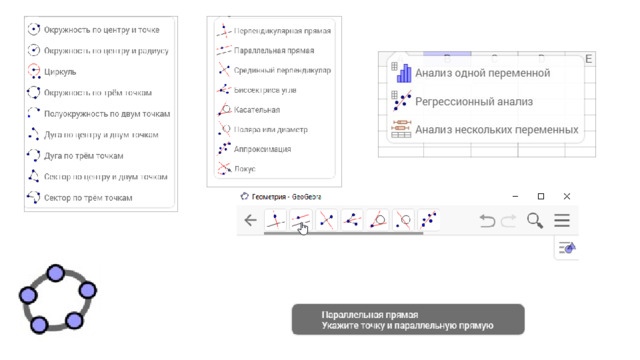This screenshot has height=360, width=640.
Task: Select the Perpendicular line tool in toolbar
Action: click(x=276, y=220)
